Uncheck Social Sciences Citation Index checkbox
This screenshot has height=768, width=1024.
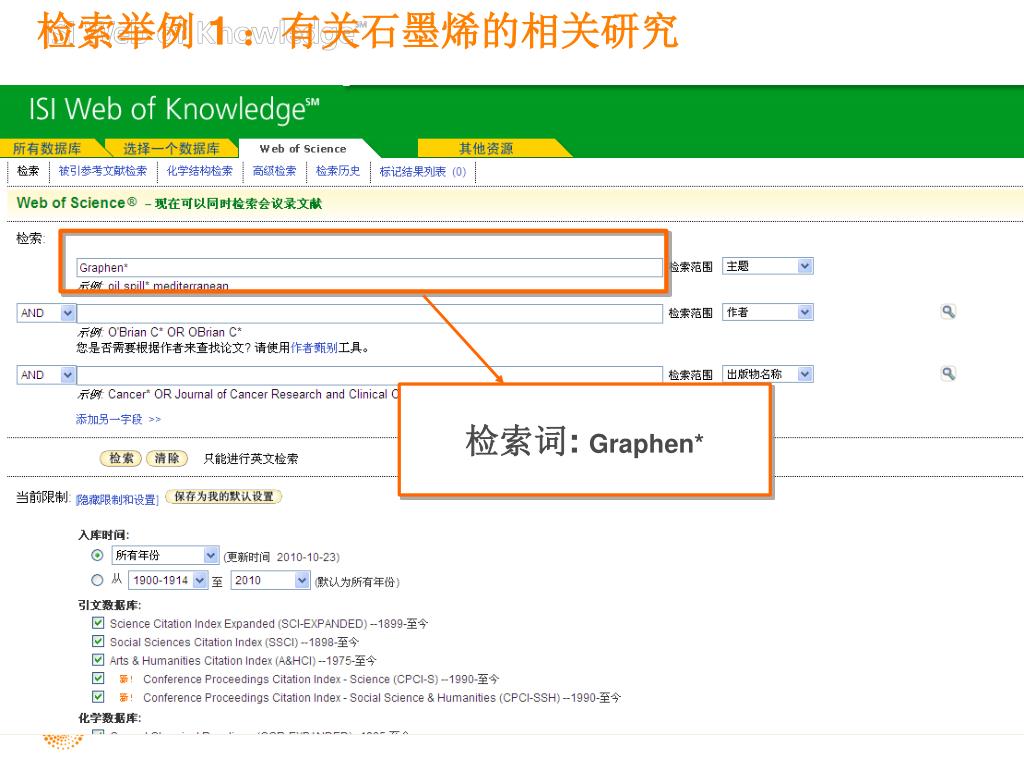coord(98,641)
